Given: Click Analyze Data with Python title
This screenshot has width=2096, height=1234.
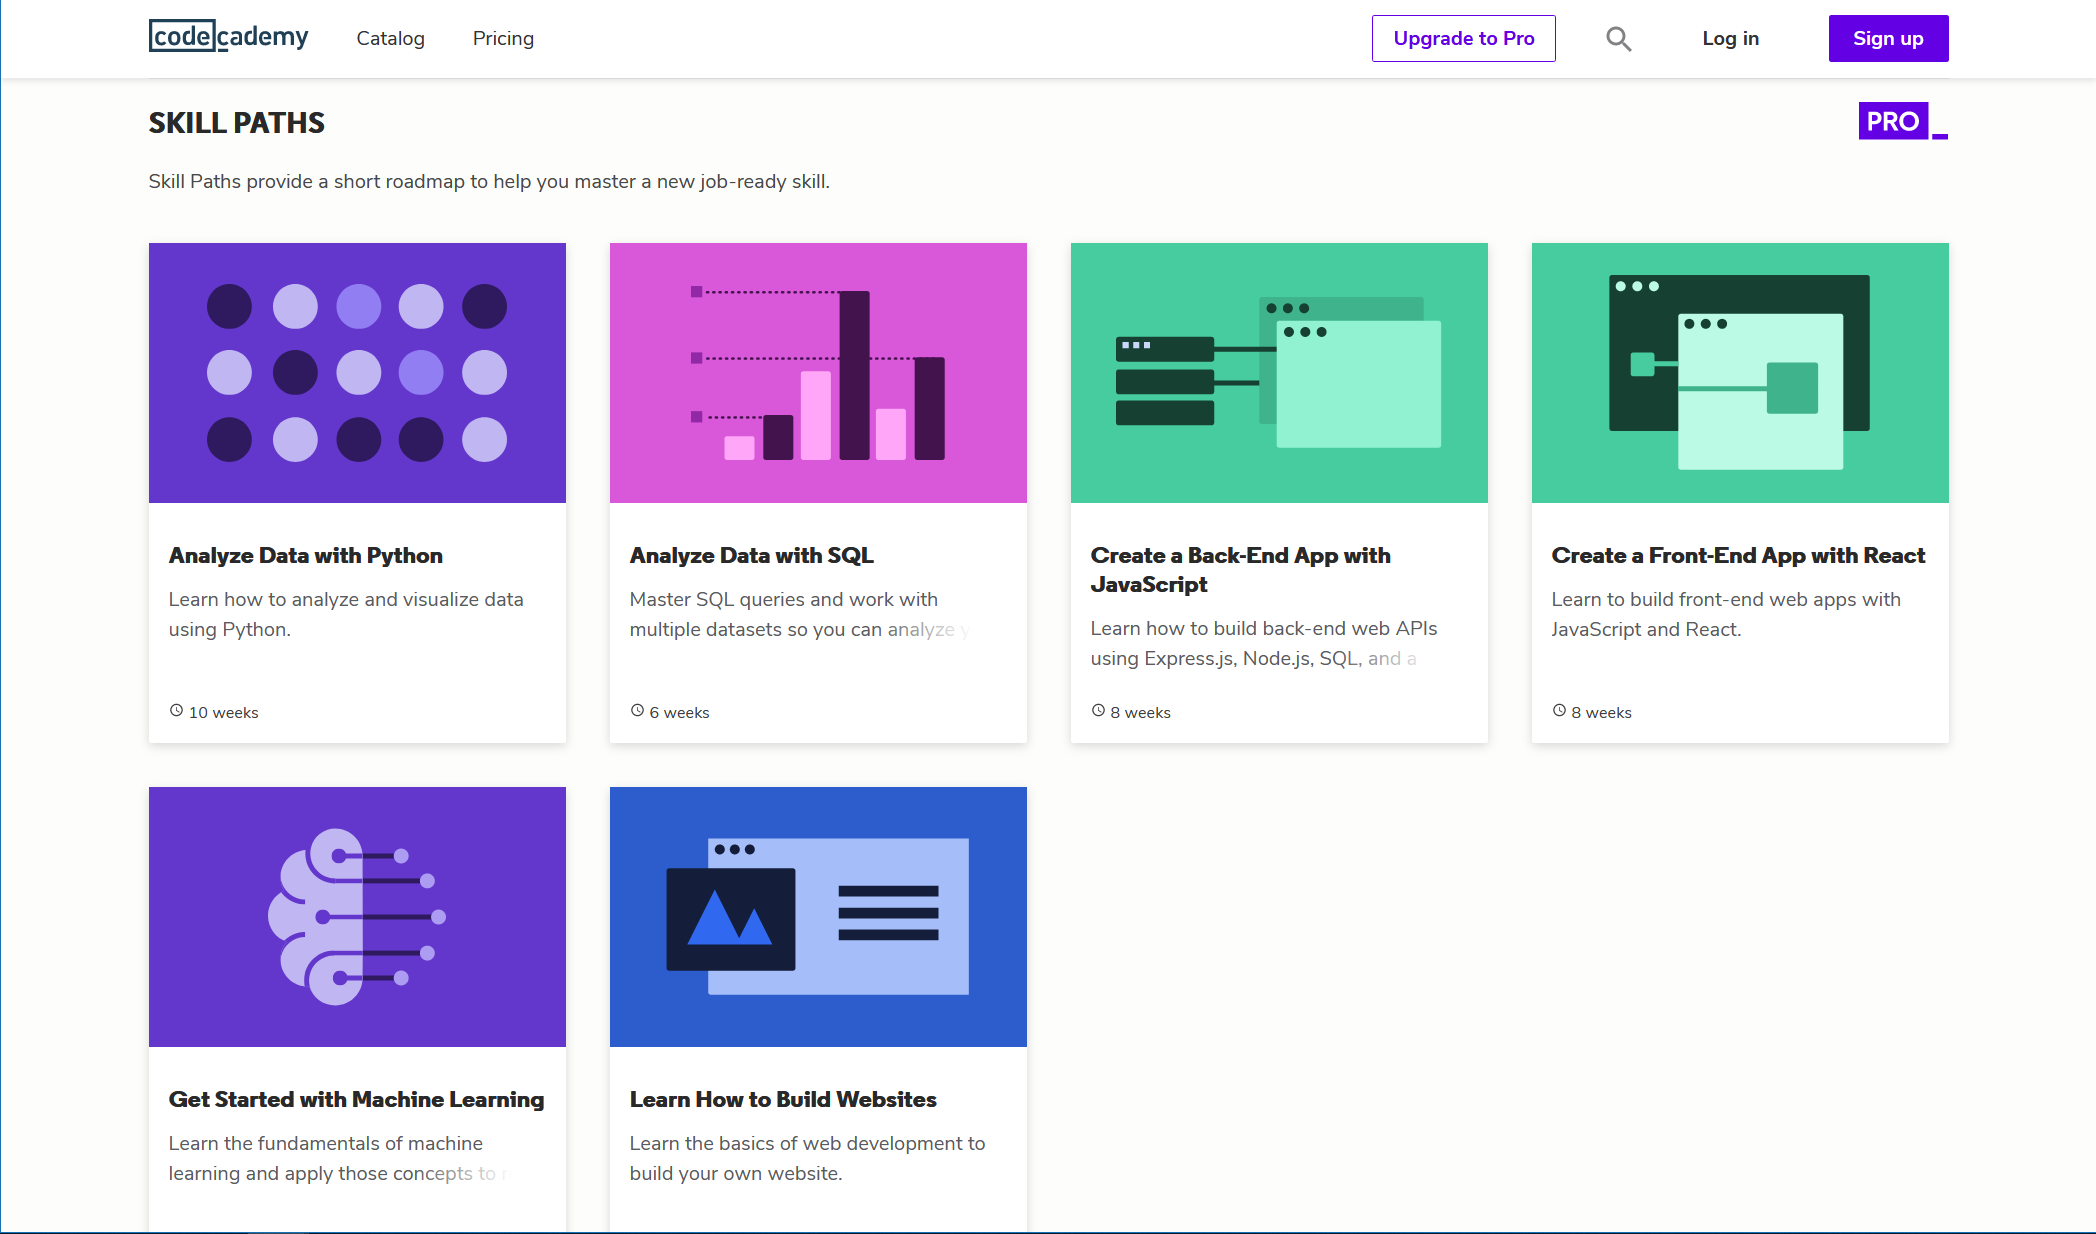Looking at the screenshot, I should coord(305,556).
